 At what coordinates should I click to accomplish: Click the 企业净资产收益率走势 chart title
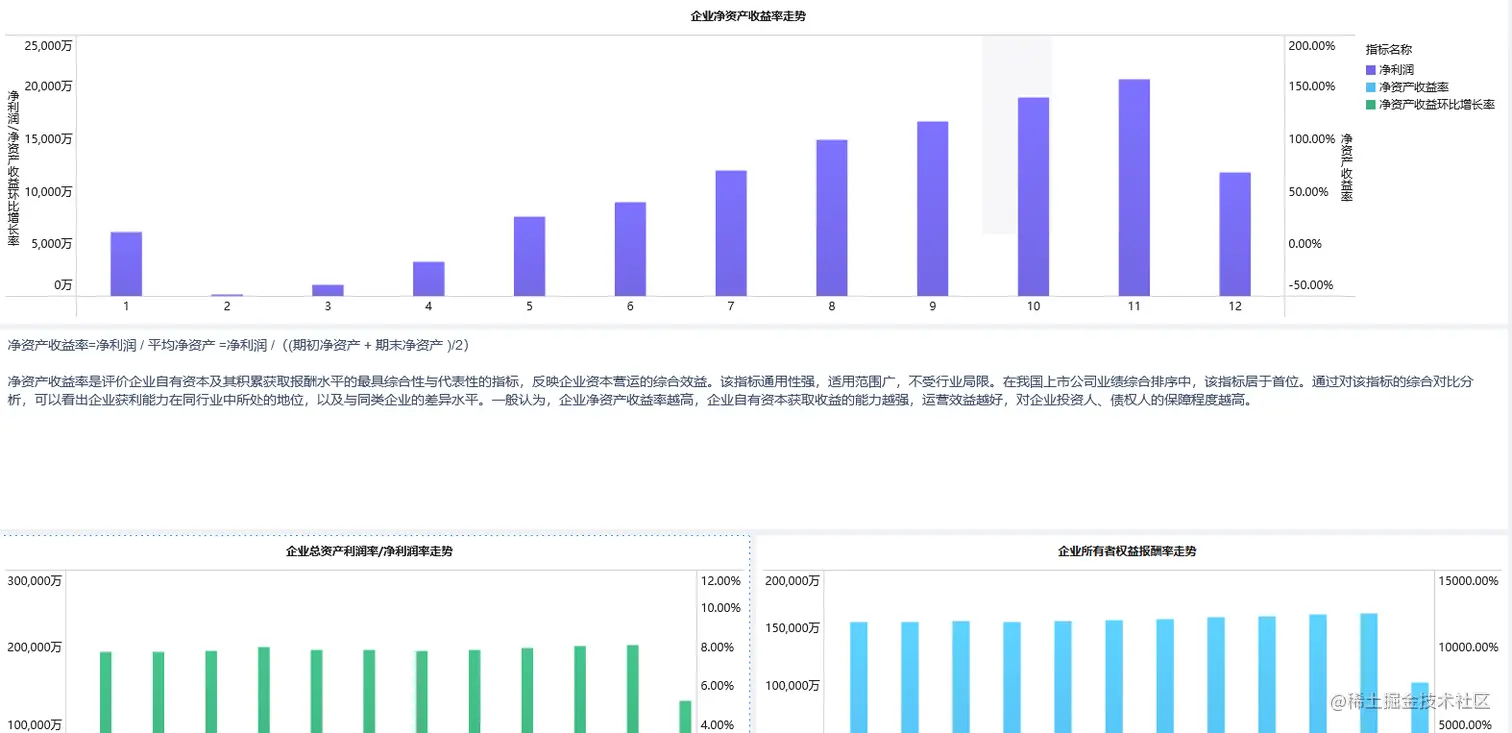[748, 16]
